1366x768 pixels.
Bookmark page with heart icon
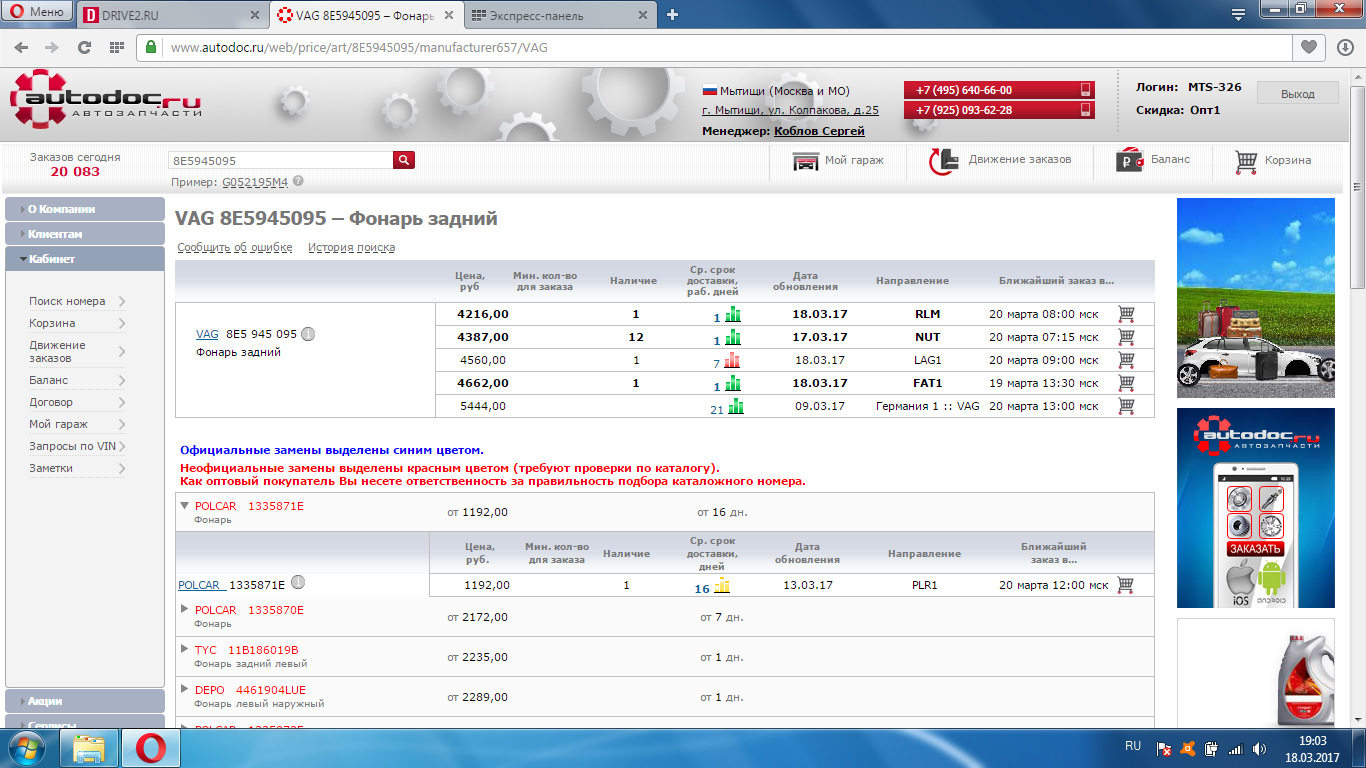tap(1307, 47)
